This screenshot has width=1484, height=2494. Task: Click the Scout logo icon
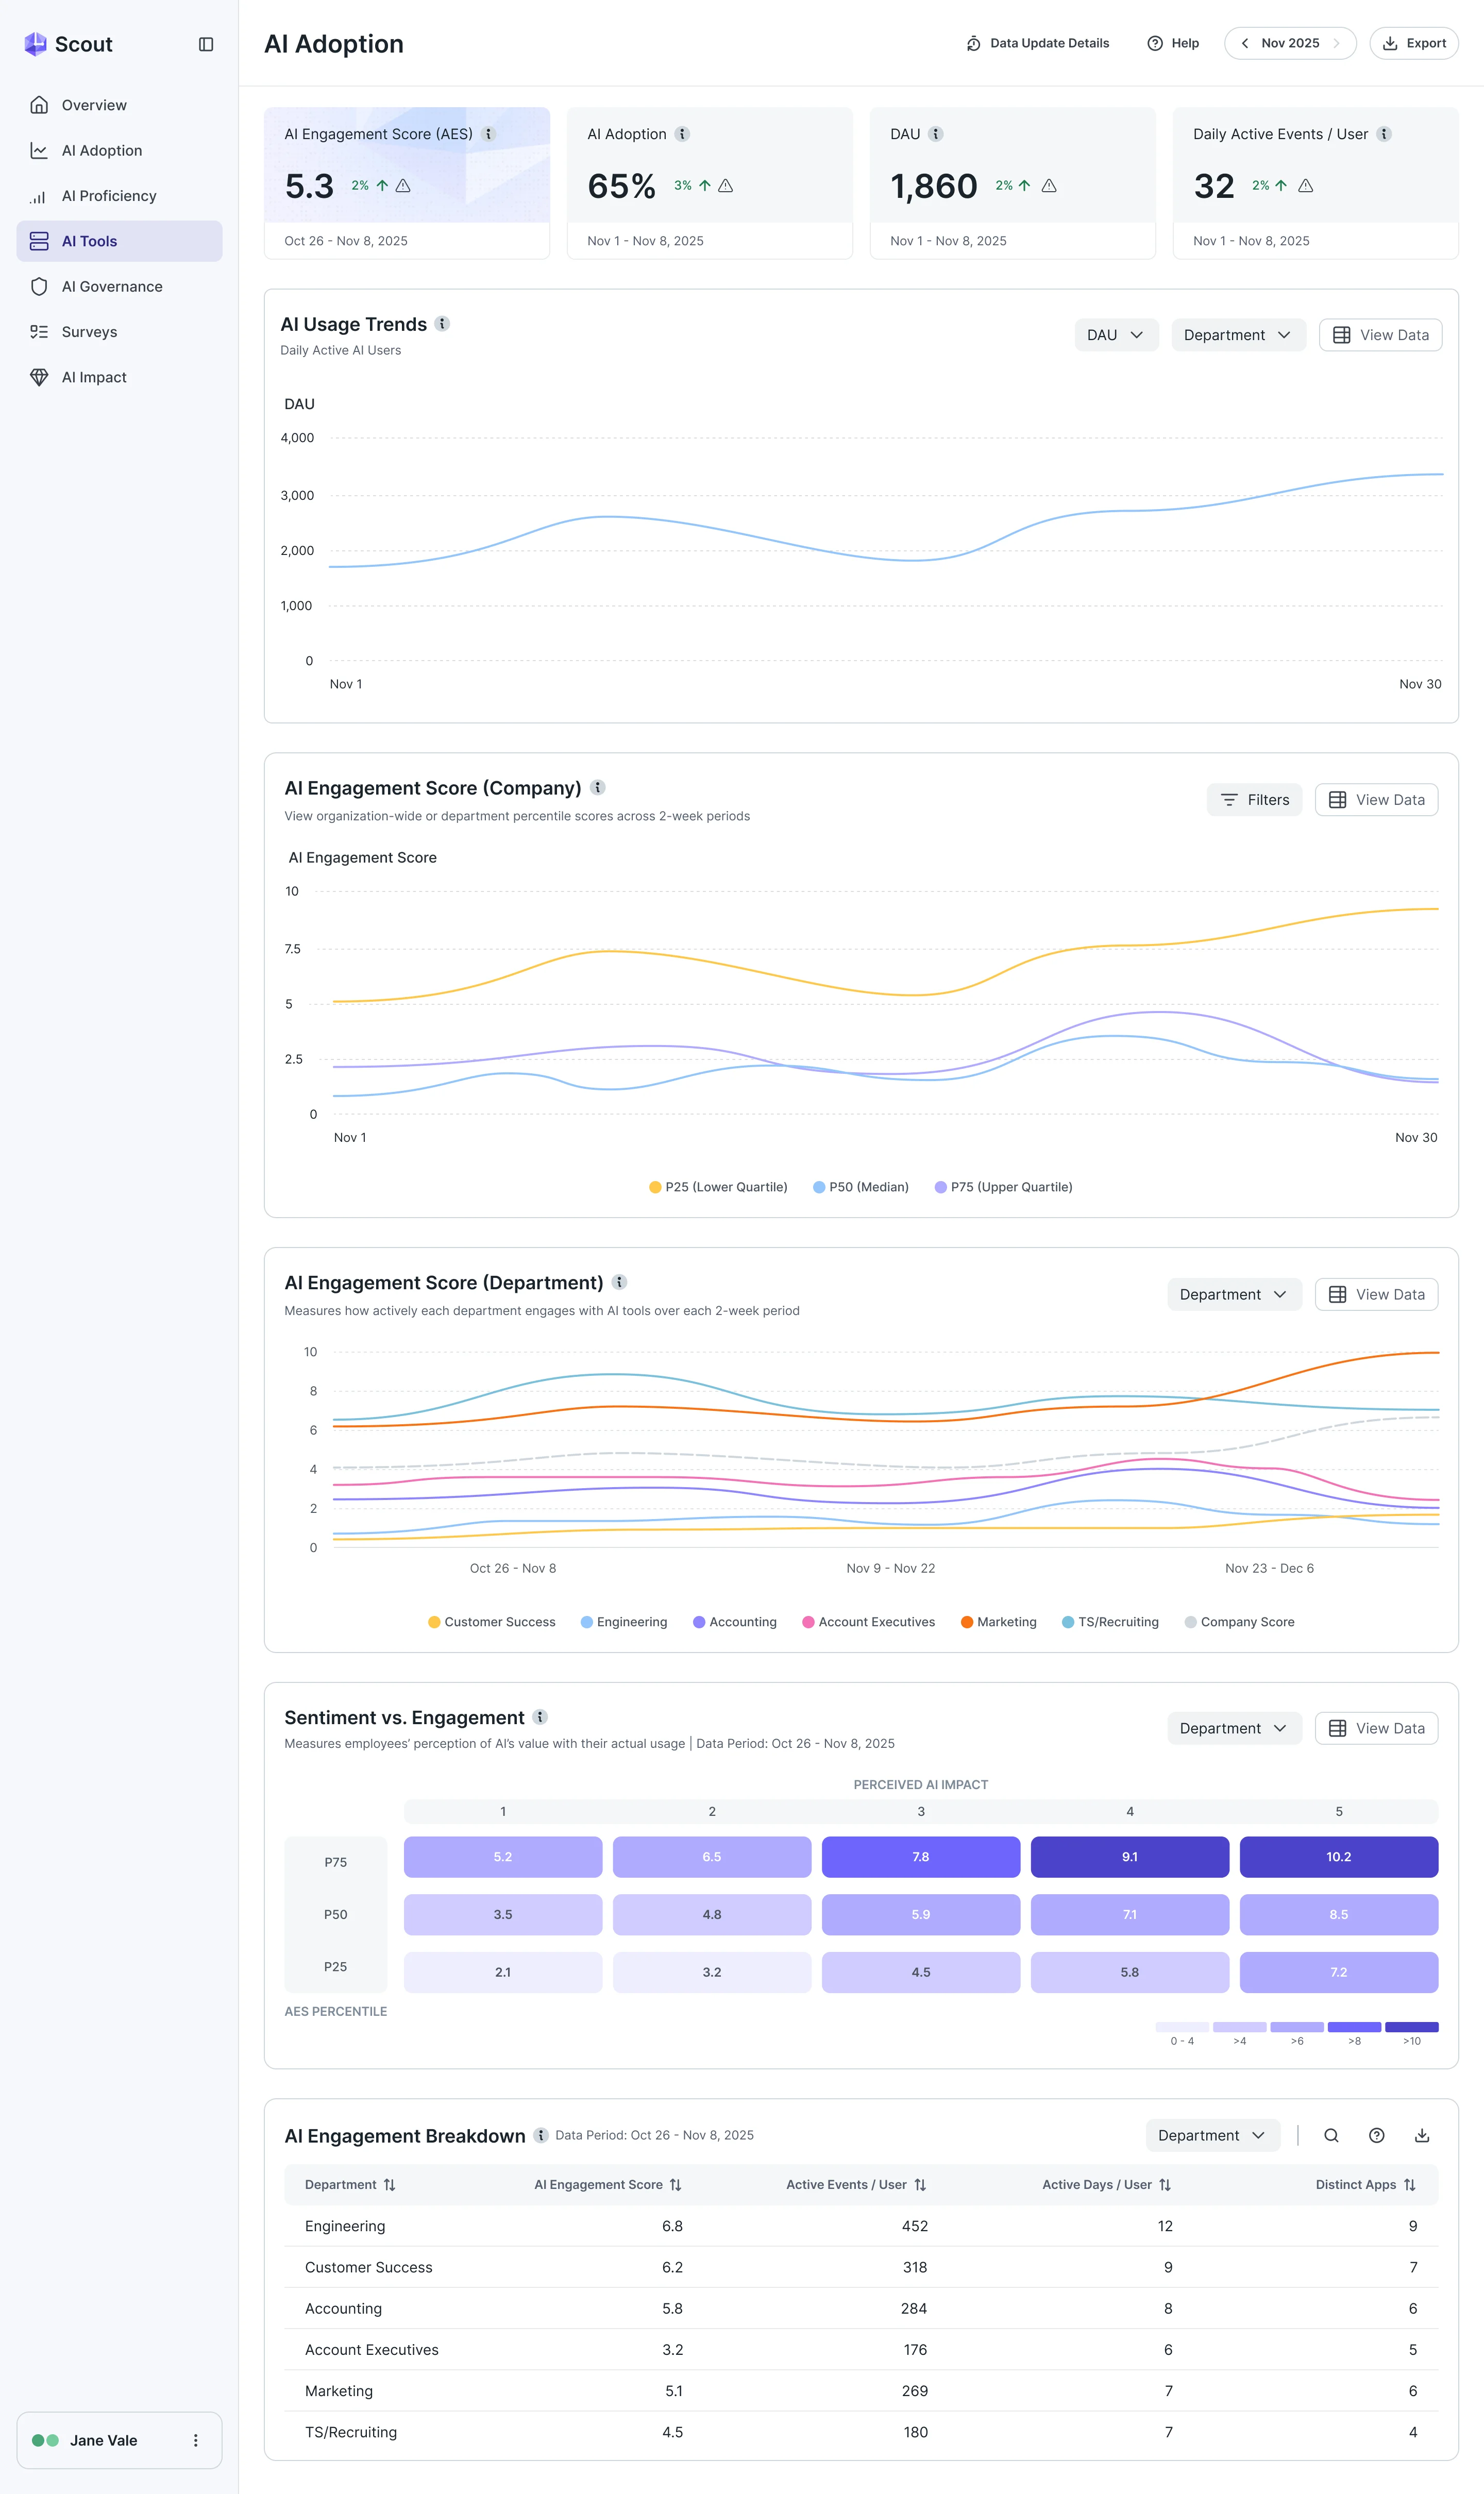pyautogui.click(x=35, y=44)
